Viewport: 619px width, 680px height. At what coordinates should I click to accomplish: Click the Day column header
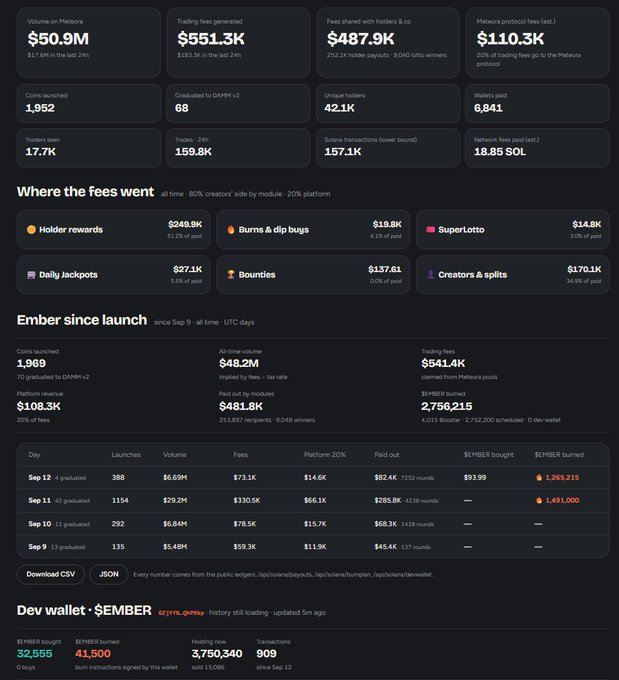(x=34, y=454)
